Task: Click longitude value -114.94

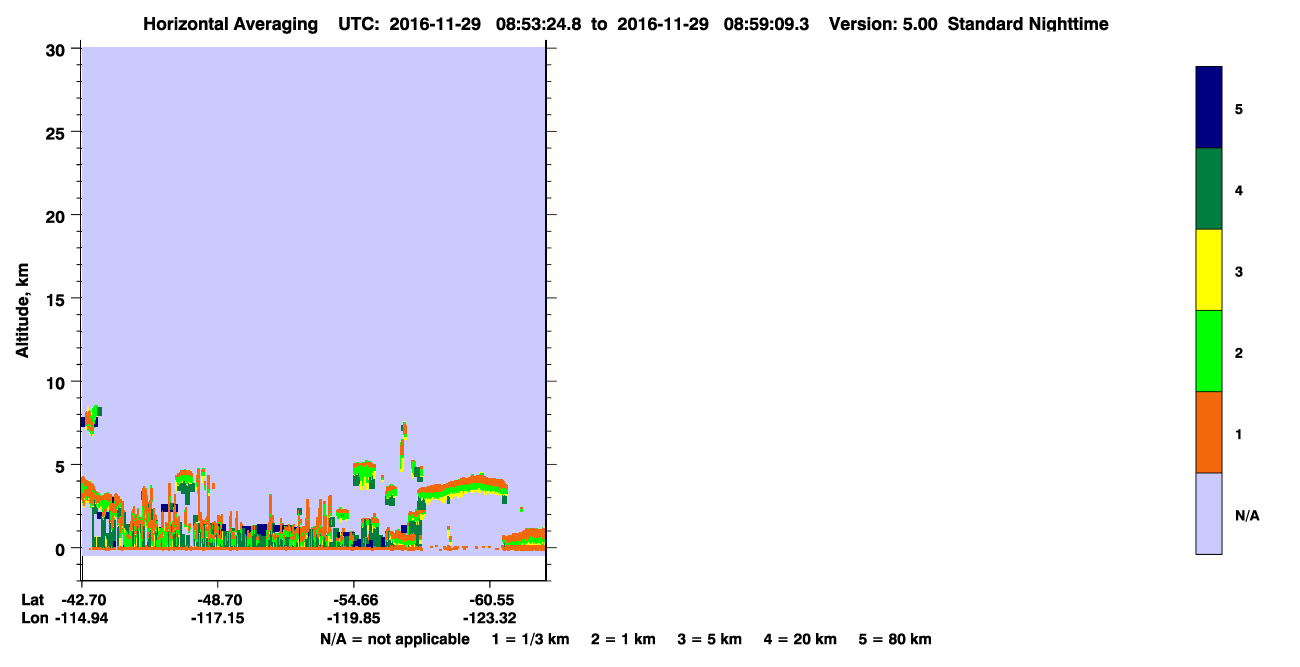Action: click(x=82, y=618)
